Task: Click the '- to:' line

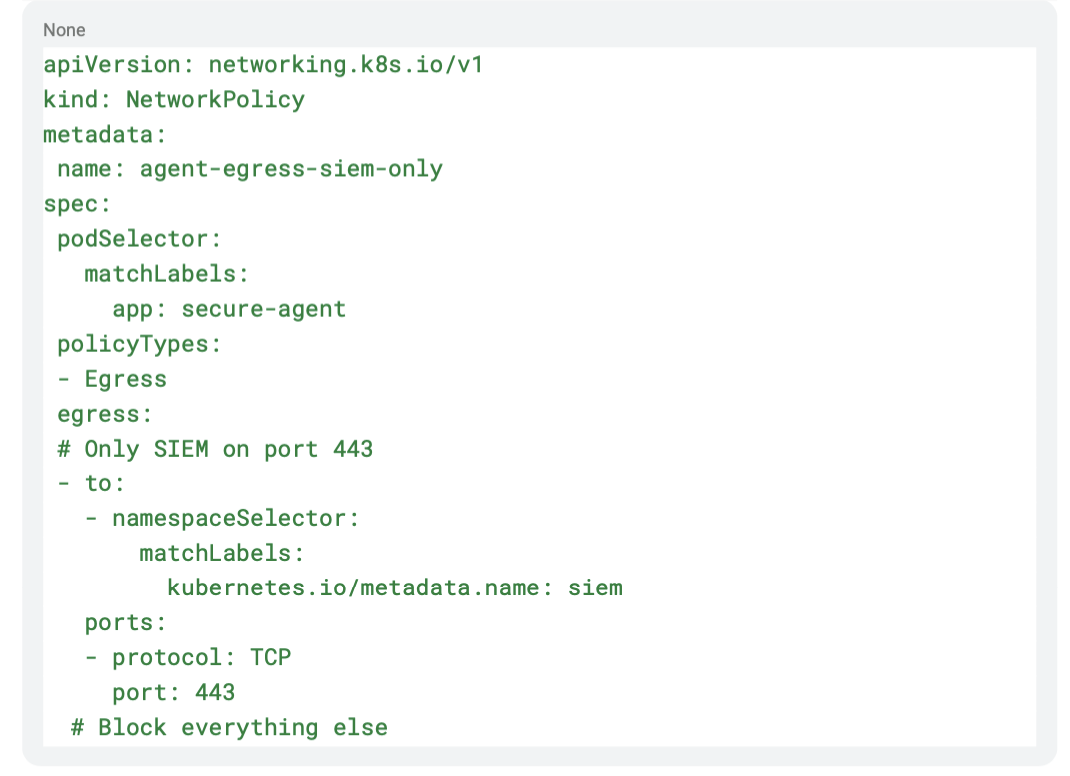Action: [91, 483]
